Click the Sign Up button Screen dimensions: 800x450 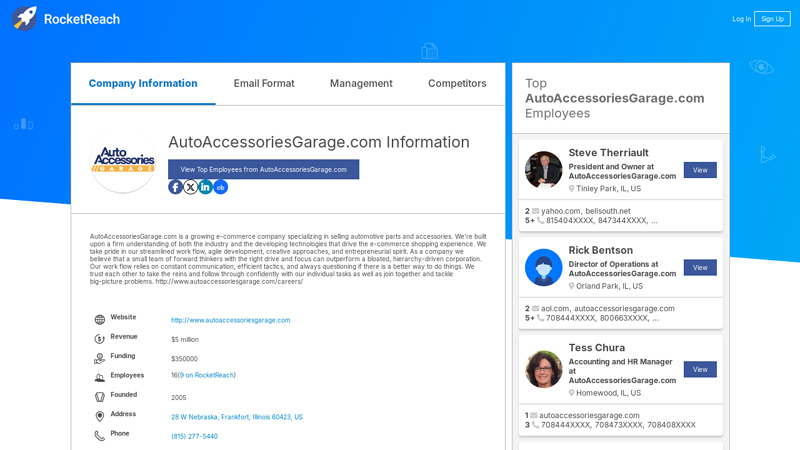tap(772, 19)
